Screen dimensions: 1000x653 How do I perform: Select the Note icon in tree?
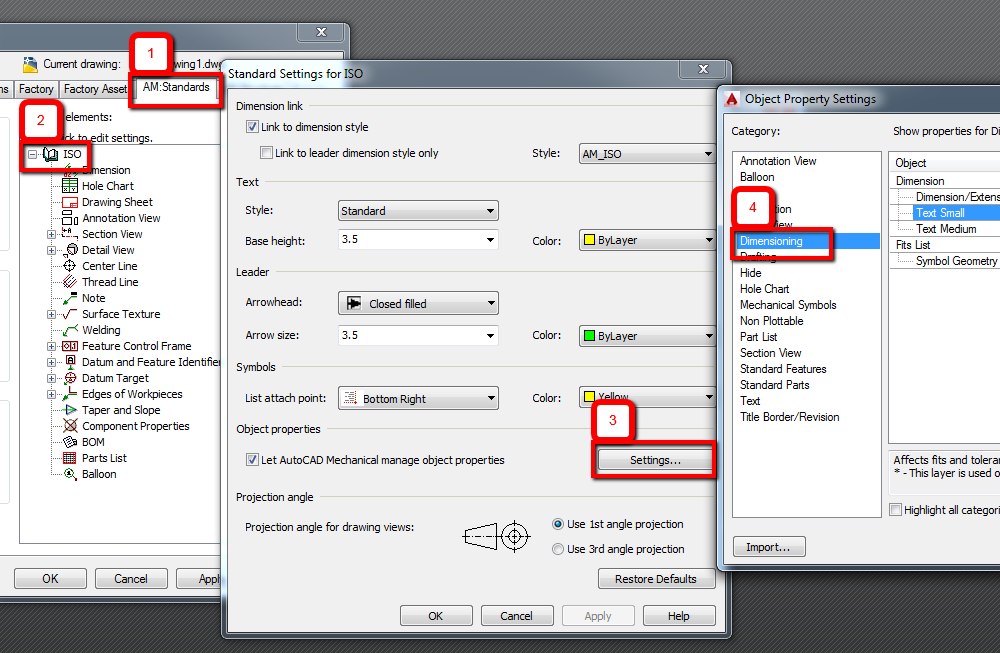pyautogui.click(x=70, y=298)
